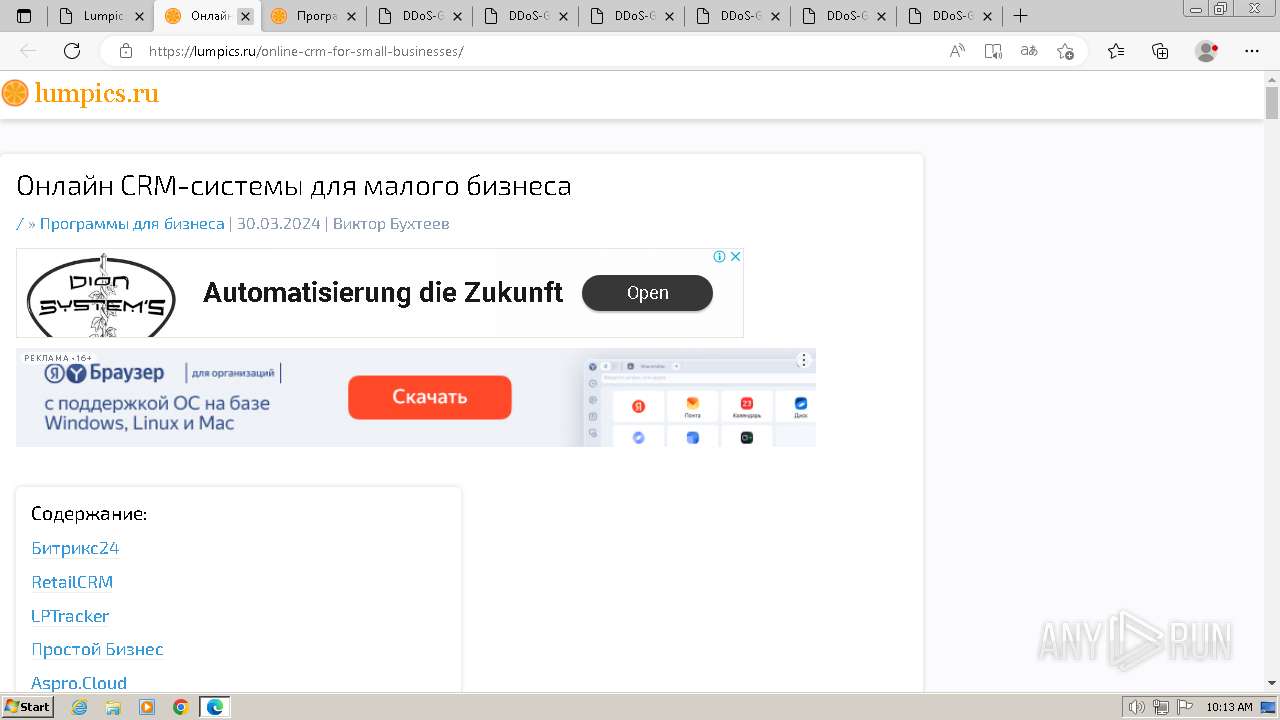Click the author name Виктор Бухтеев
Viewport: 1280px width, 720px height.
click(x=391, y=224)
